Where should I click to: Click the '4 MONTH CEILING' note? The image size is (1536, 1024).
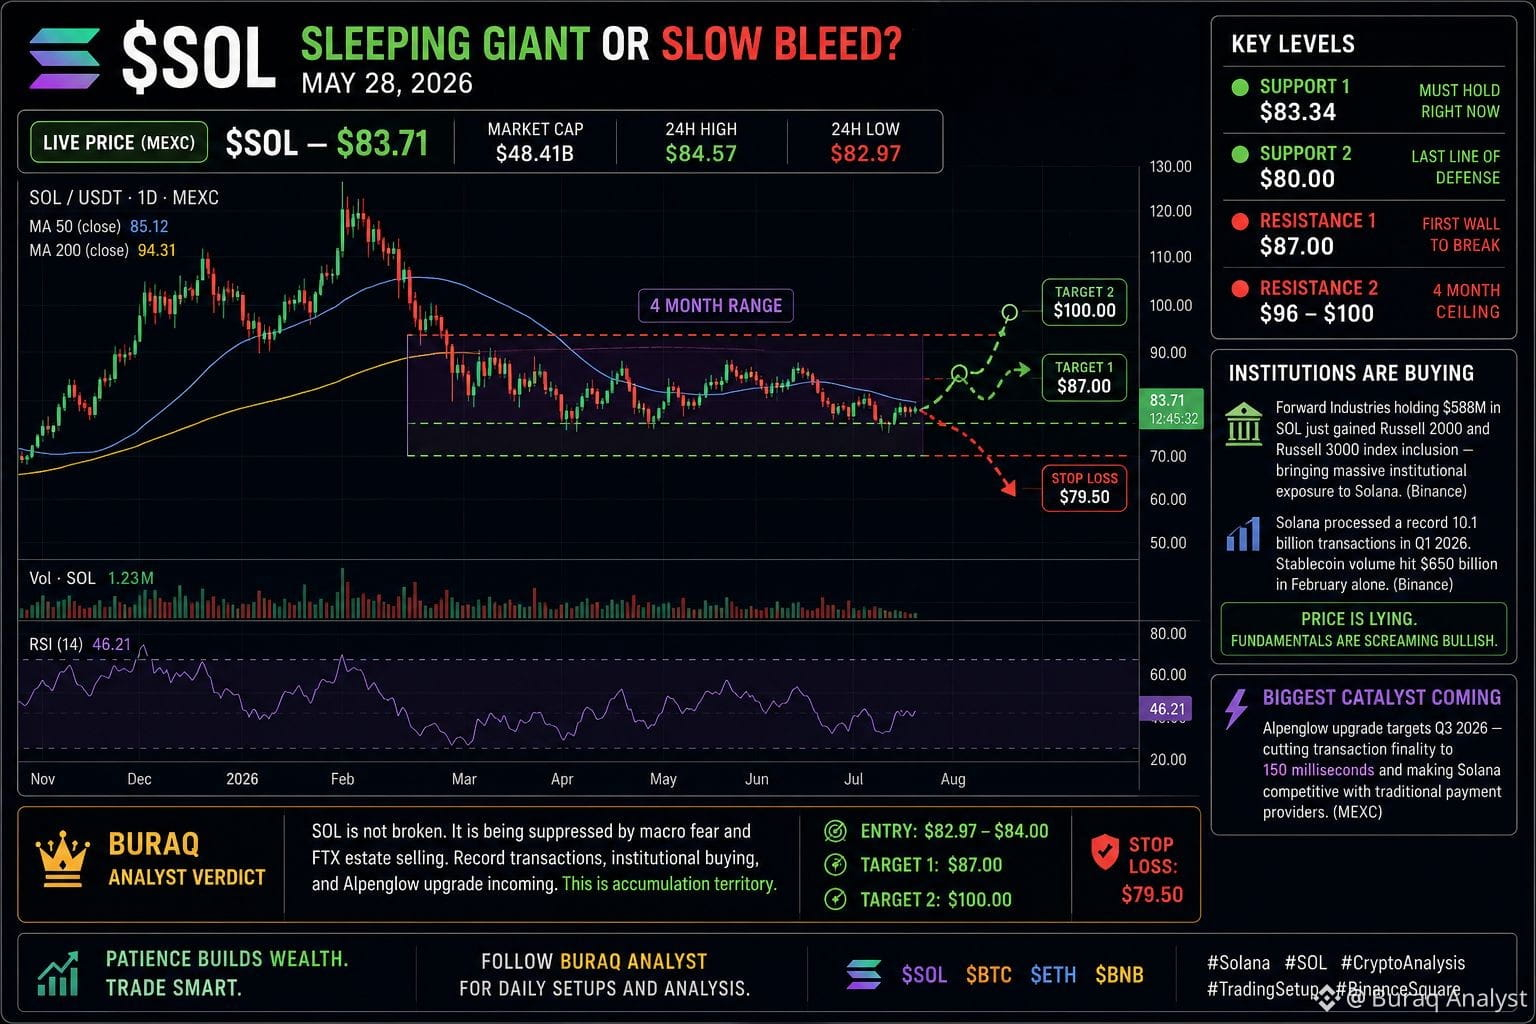pyautogui.click(x=1466, y=301)
